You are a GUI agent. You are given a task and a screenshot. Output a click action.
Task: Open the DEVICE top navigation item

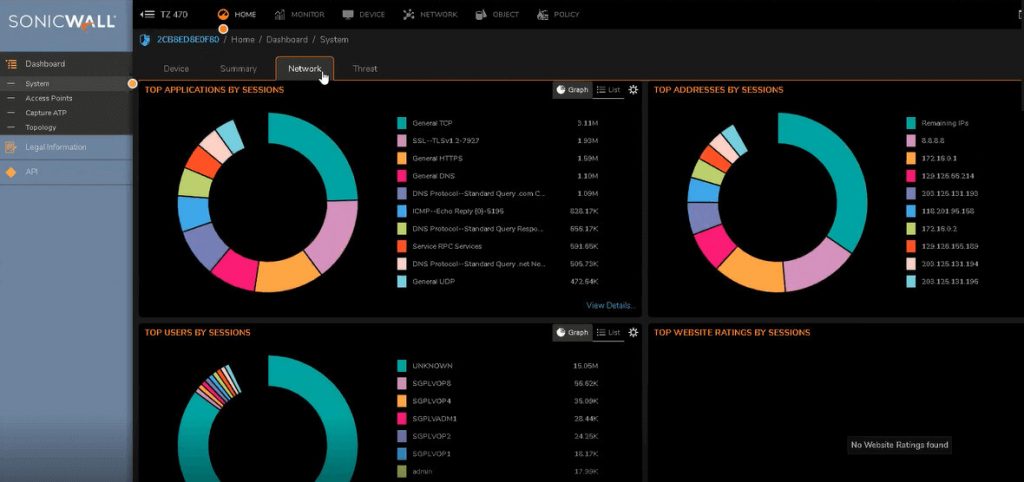point(363,14)
